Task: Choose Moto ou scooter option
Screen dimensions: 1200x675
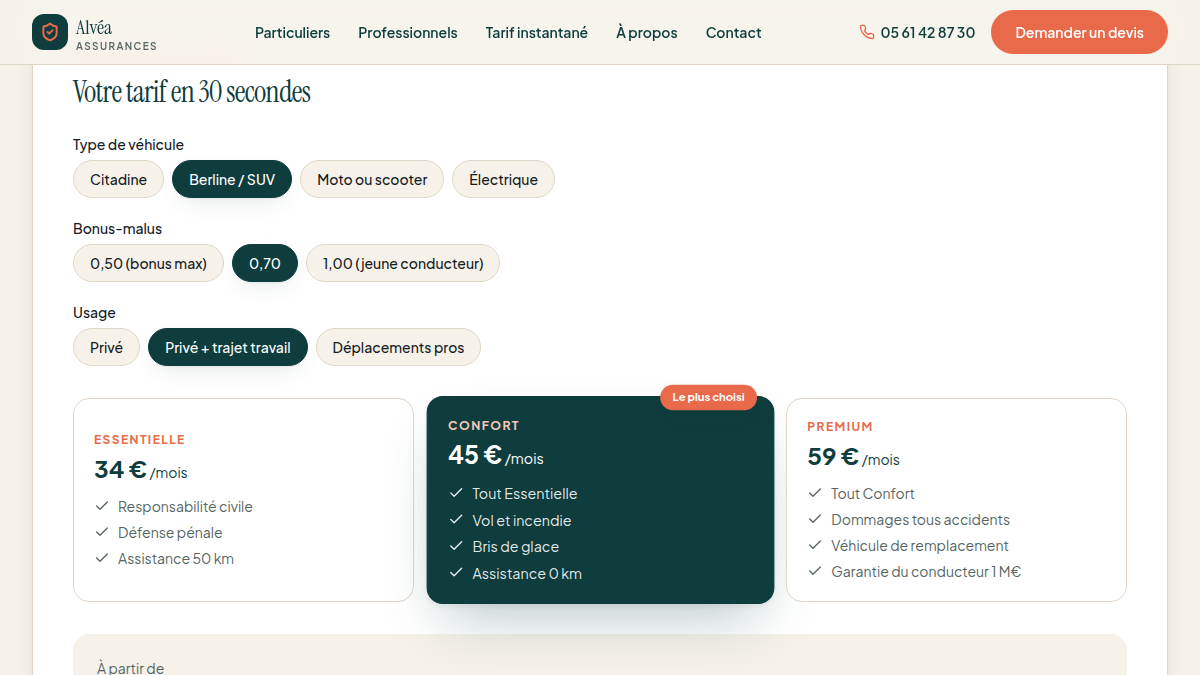Action: [372, 179]
